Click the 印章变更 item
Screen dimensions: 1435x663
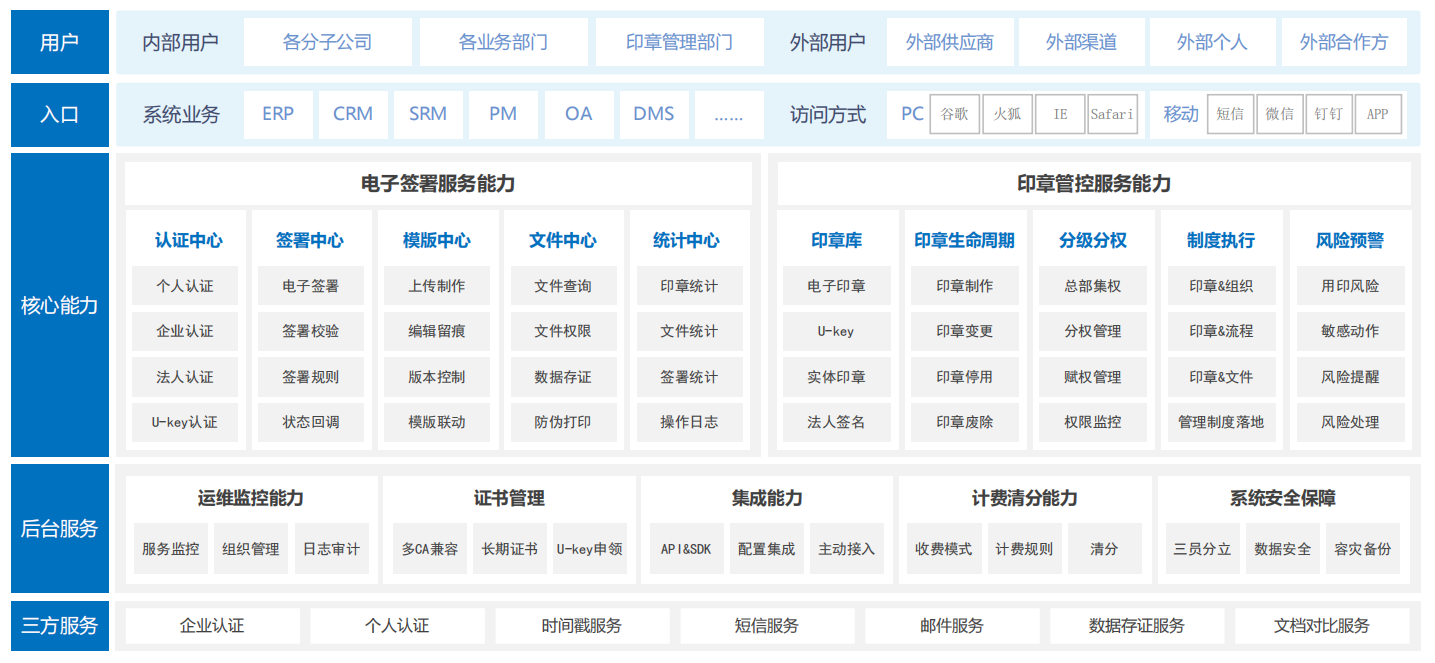point(965,331)
